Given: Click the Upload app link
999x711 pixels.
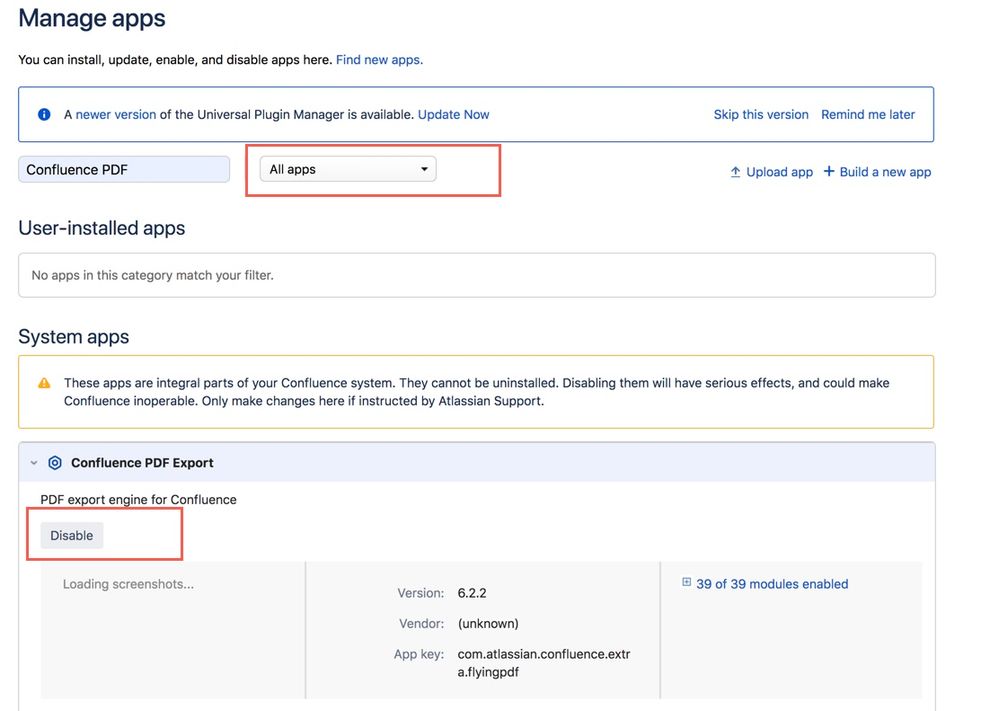Looking at the screenshot, I should [x=779, y=172].
